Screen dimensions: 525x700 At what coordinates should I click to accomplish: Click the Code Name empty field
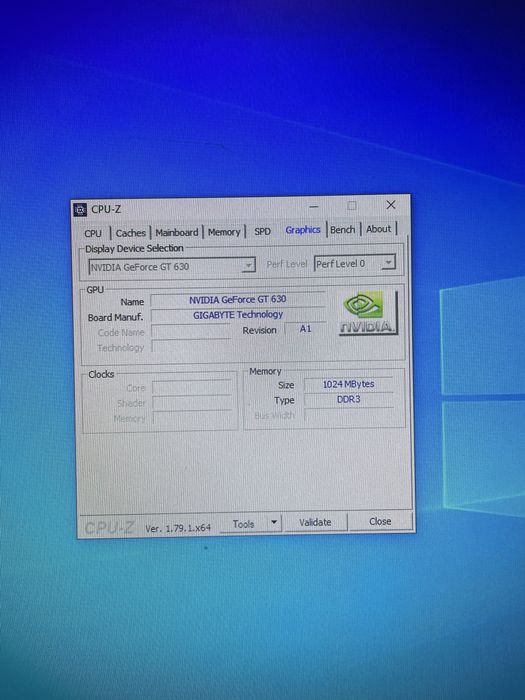tap(191, 332)
